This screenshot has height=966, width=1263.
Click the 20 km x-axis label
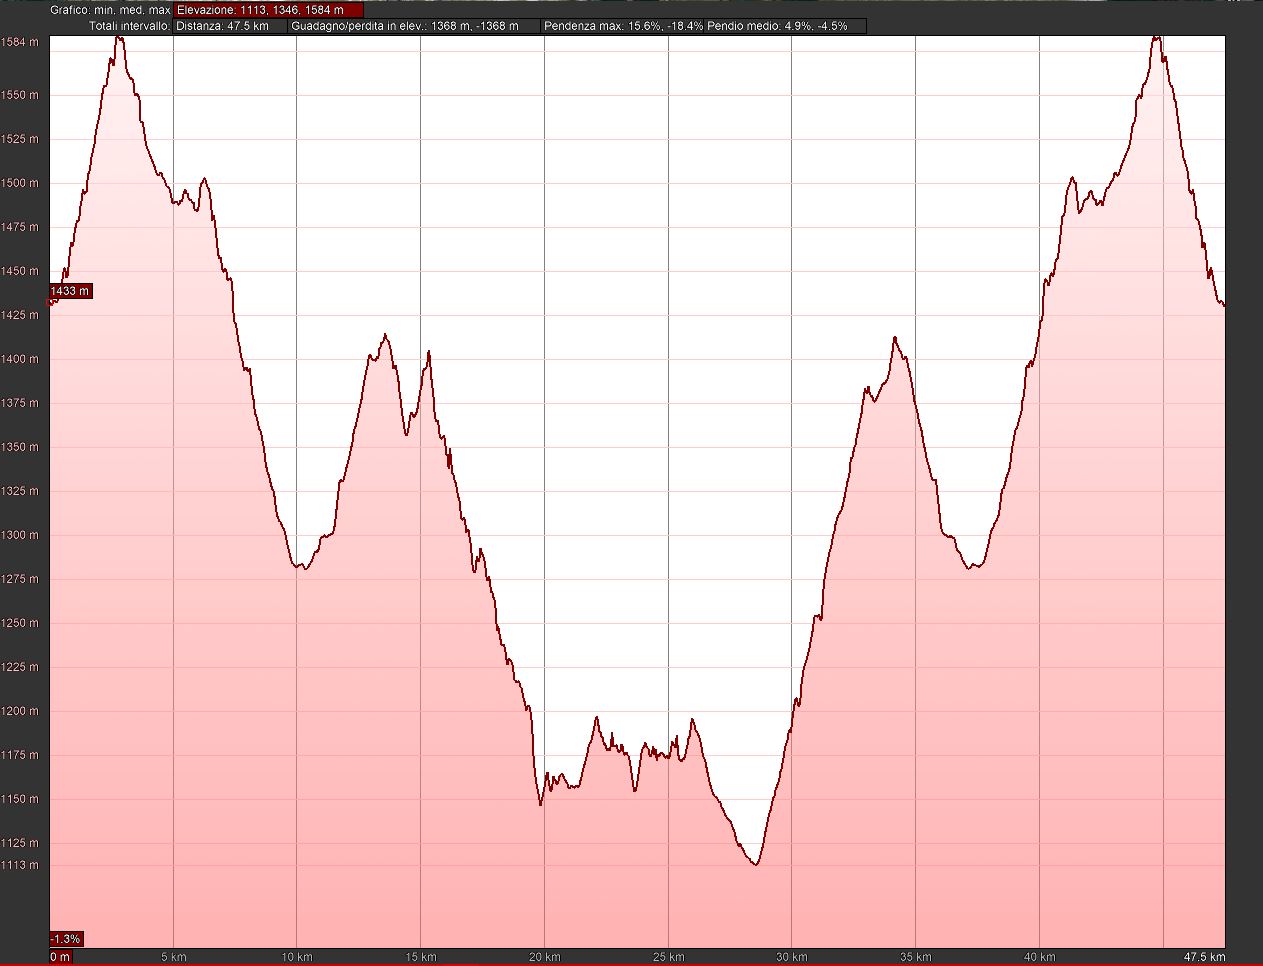[544, 957]
